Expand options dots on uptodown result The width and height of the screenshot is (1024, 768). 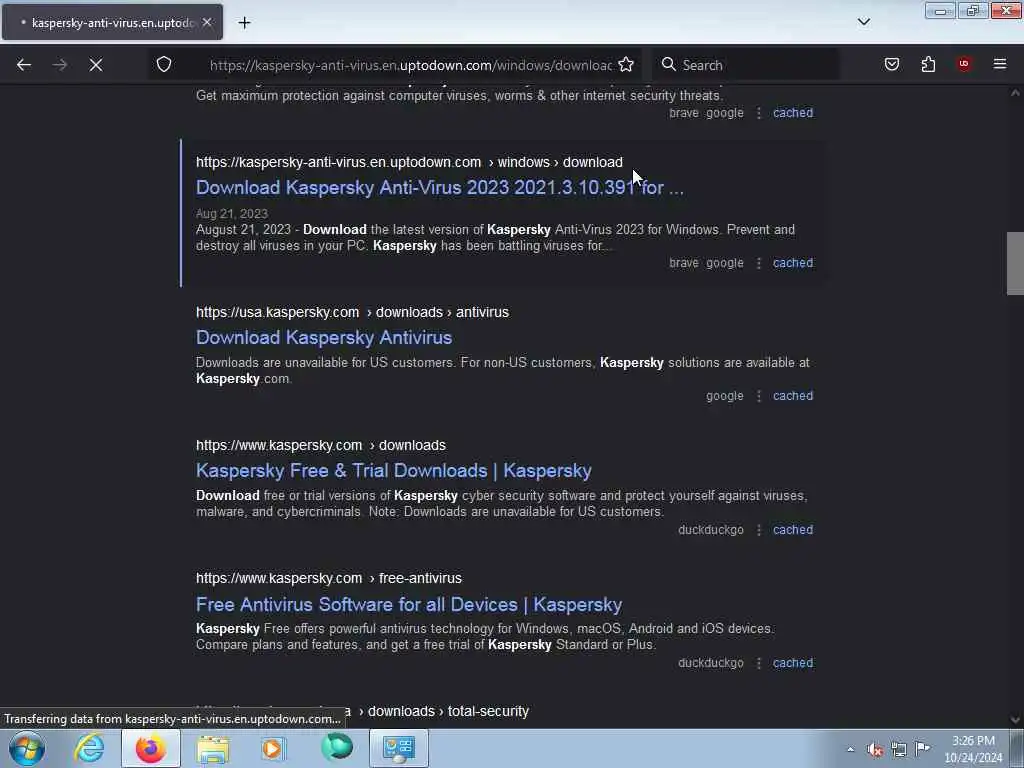[x=758, y=263]
